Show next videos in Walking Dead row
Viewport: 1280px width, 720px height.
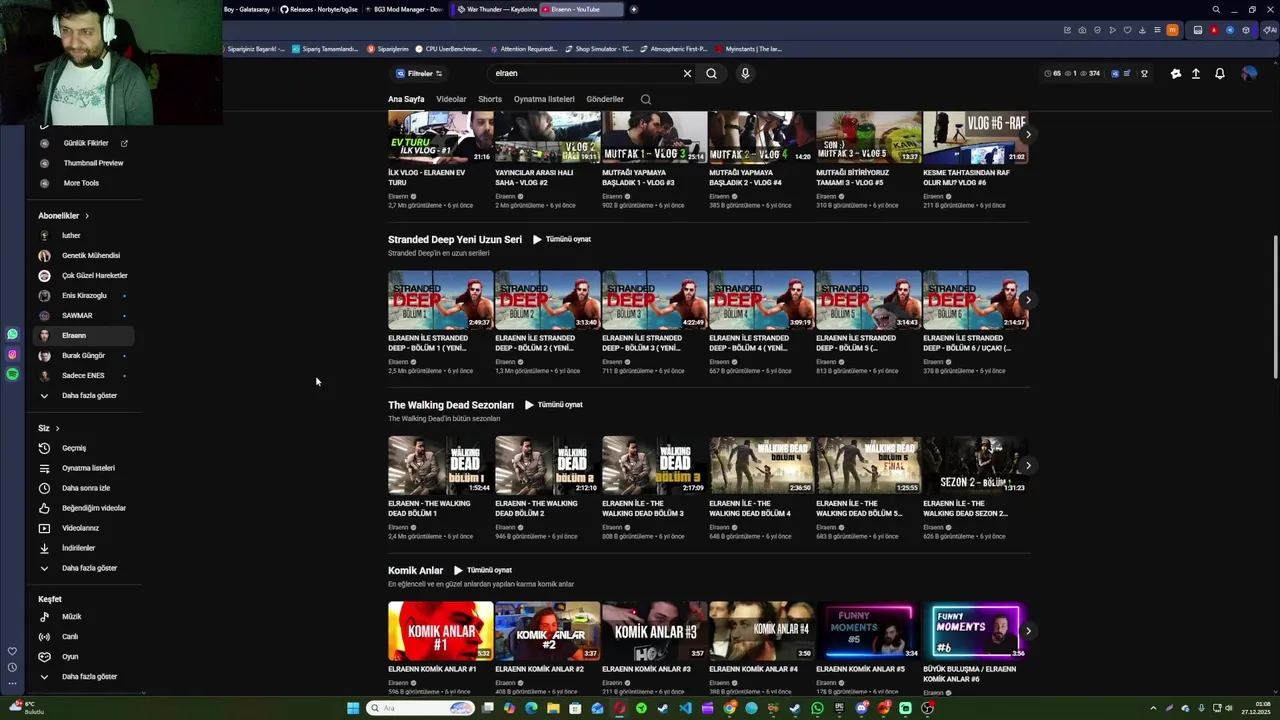click(1028, 465)
